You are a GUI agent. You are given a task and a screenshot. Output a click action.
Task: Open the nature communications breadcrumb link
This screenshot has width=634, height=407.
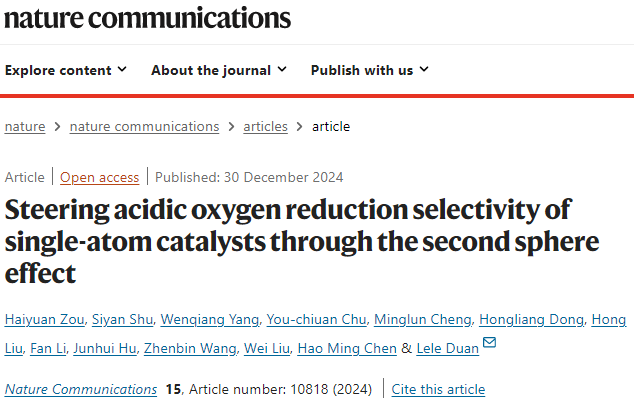(x=144, y=127)
